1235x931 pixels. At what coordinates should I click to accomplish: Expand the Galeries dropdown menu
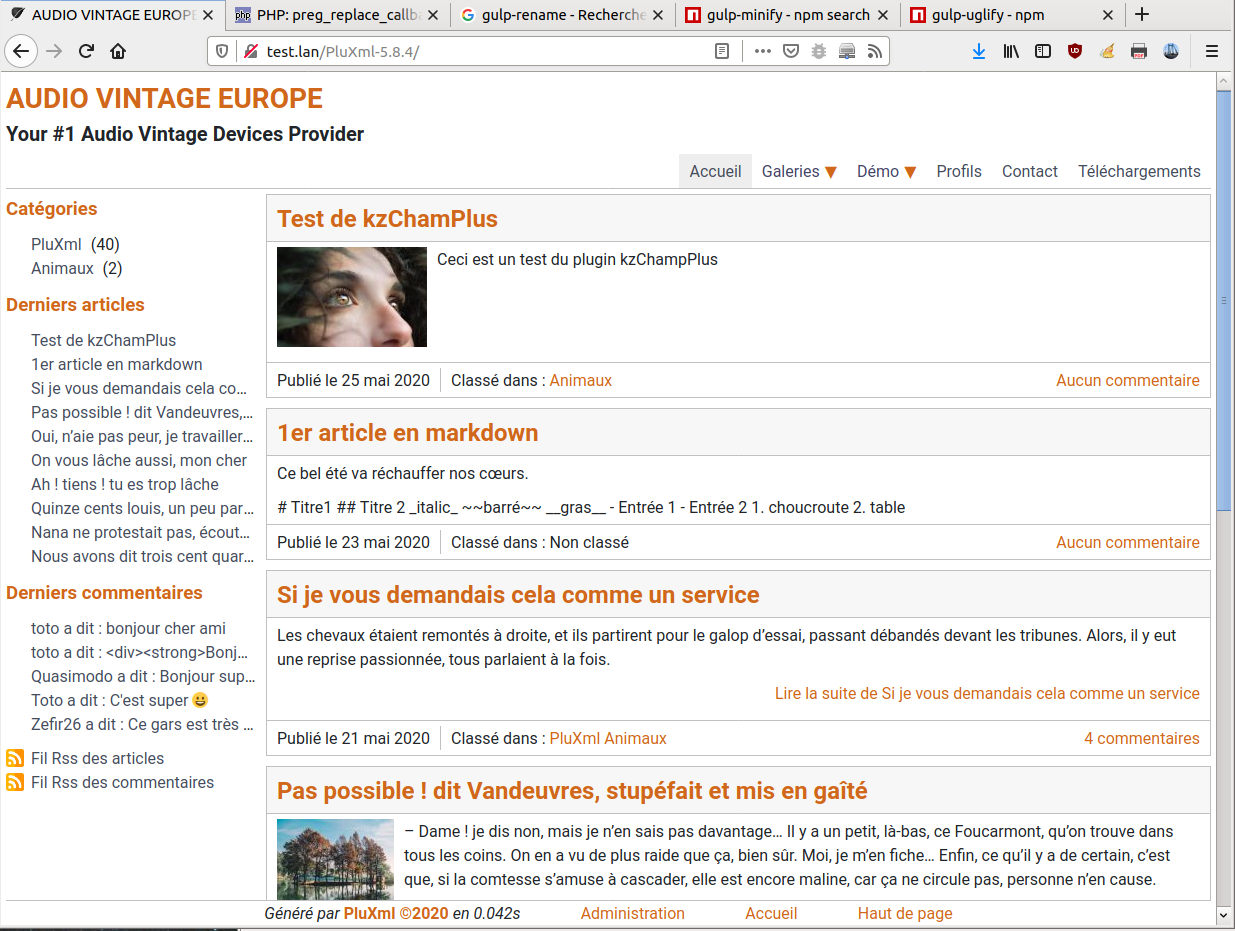tap(799, 171)
